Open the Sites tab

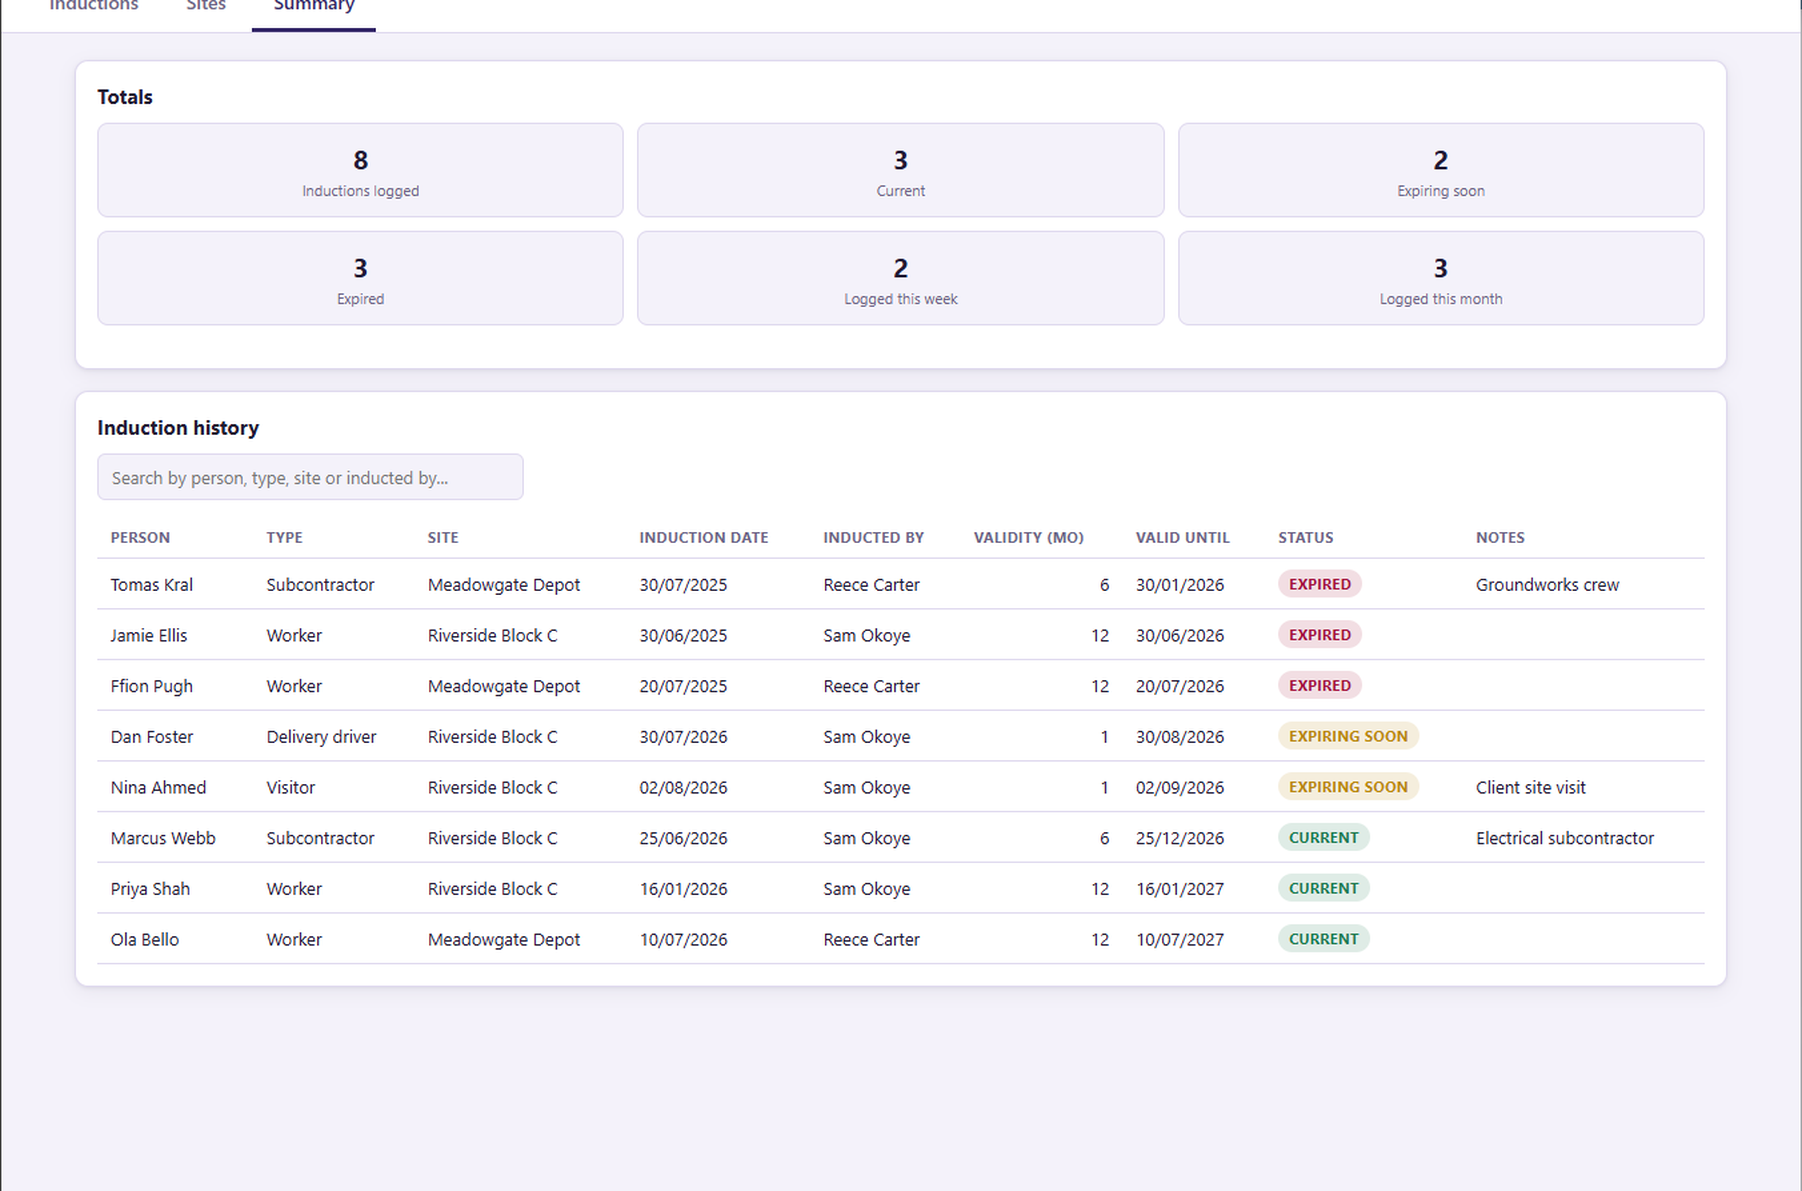[x=206, y=6]
